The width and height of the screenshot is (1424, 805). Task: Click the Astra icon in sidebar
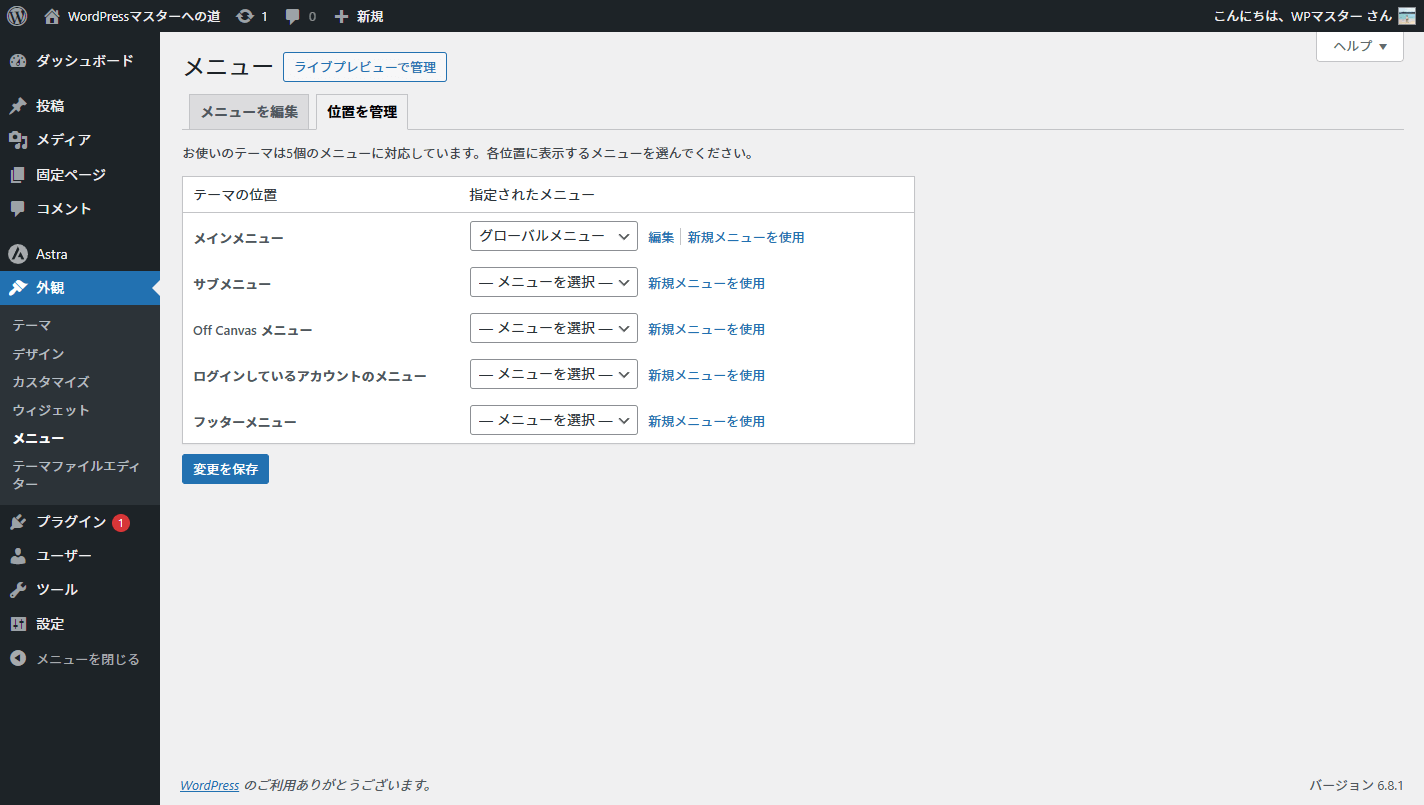(x=18, y=254)
